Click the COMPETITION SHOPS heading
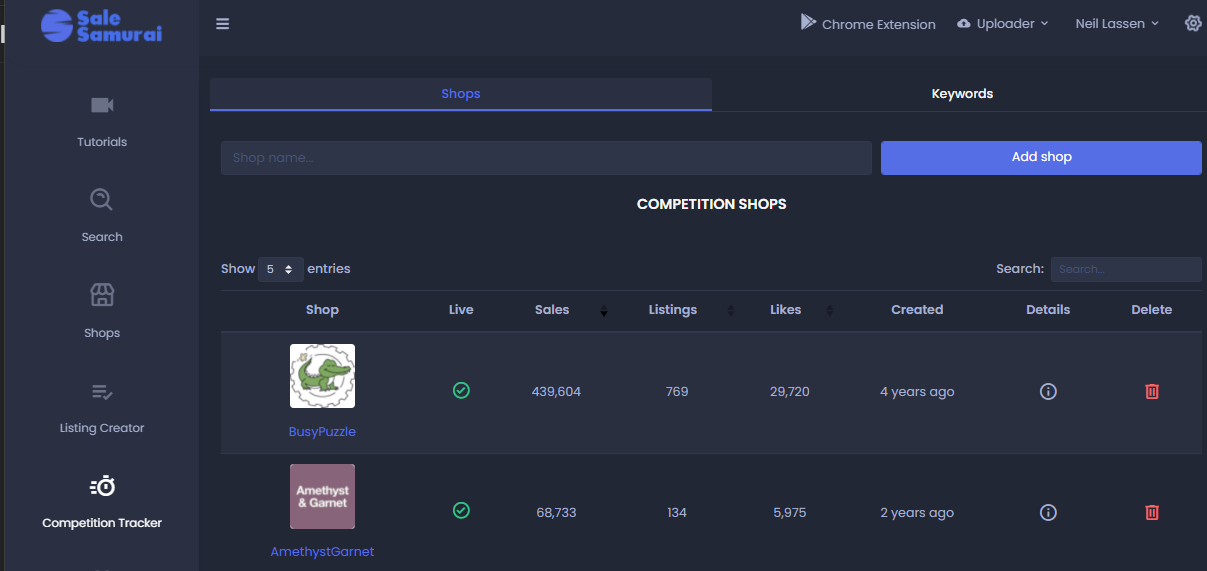This screenshot has height=571, width=1207. tap(712, 204)
